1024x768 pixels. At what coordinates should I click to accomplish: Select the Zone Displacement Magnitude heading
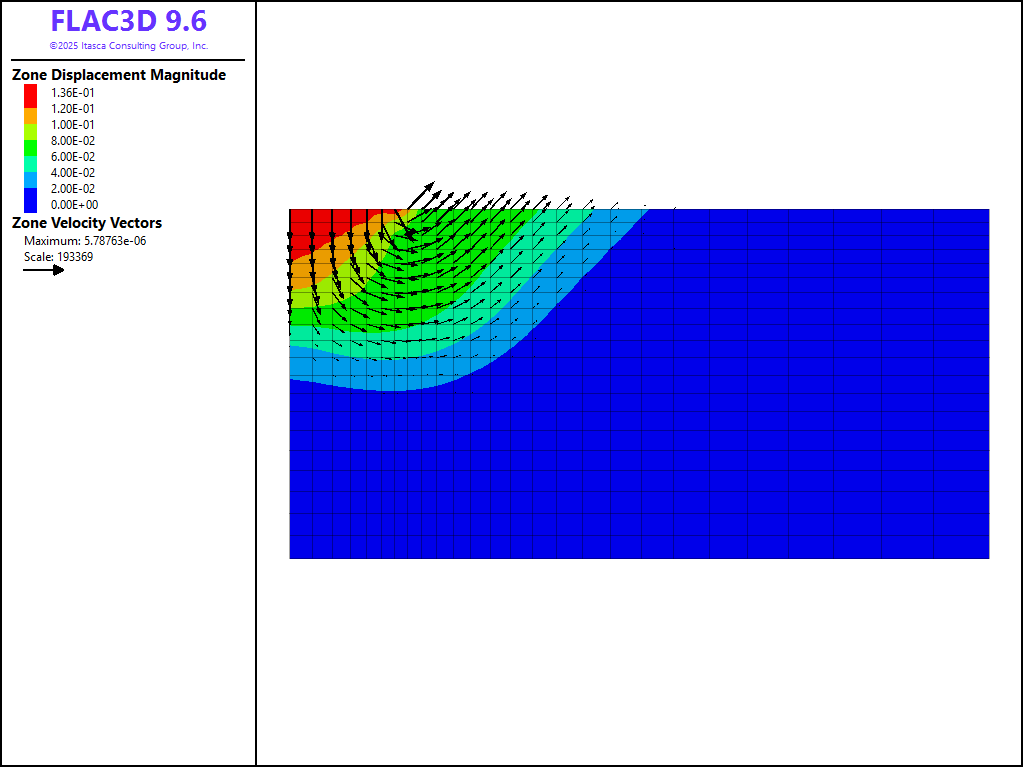119,75
